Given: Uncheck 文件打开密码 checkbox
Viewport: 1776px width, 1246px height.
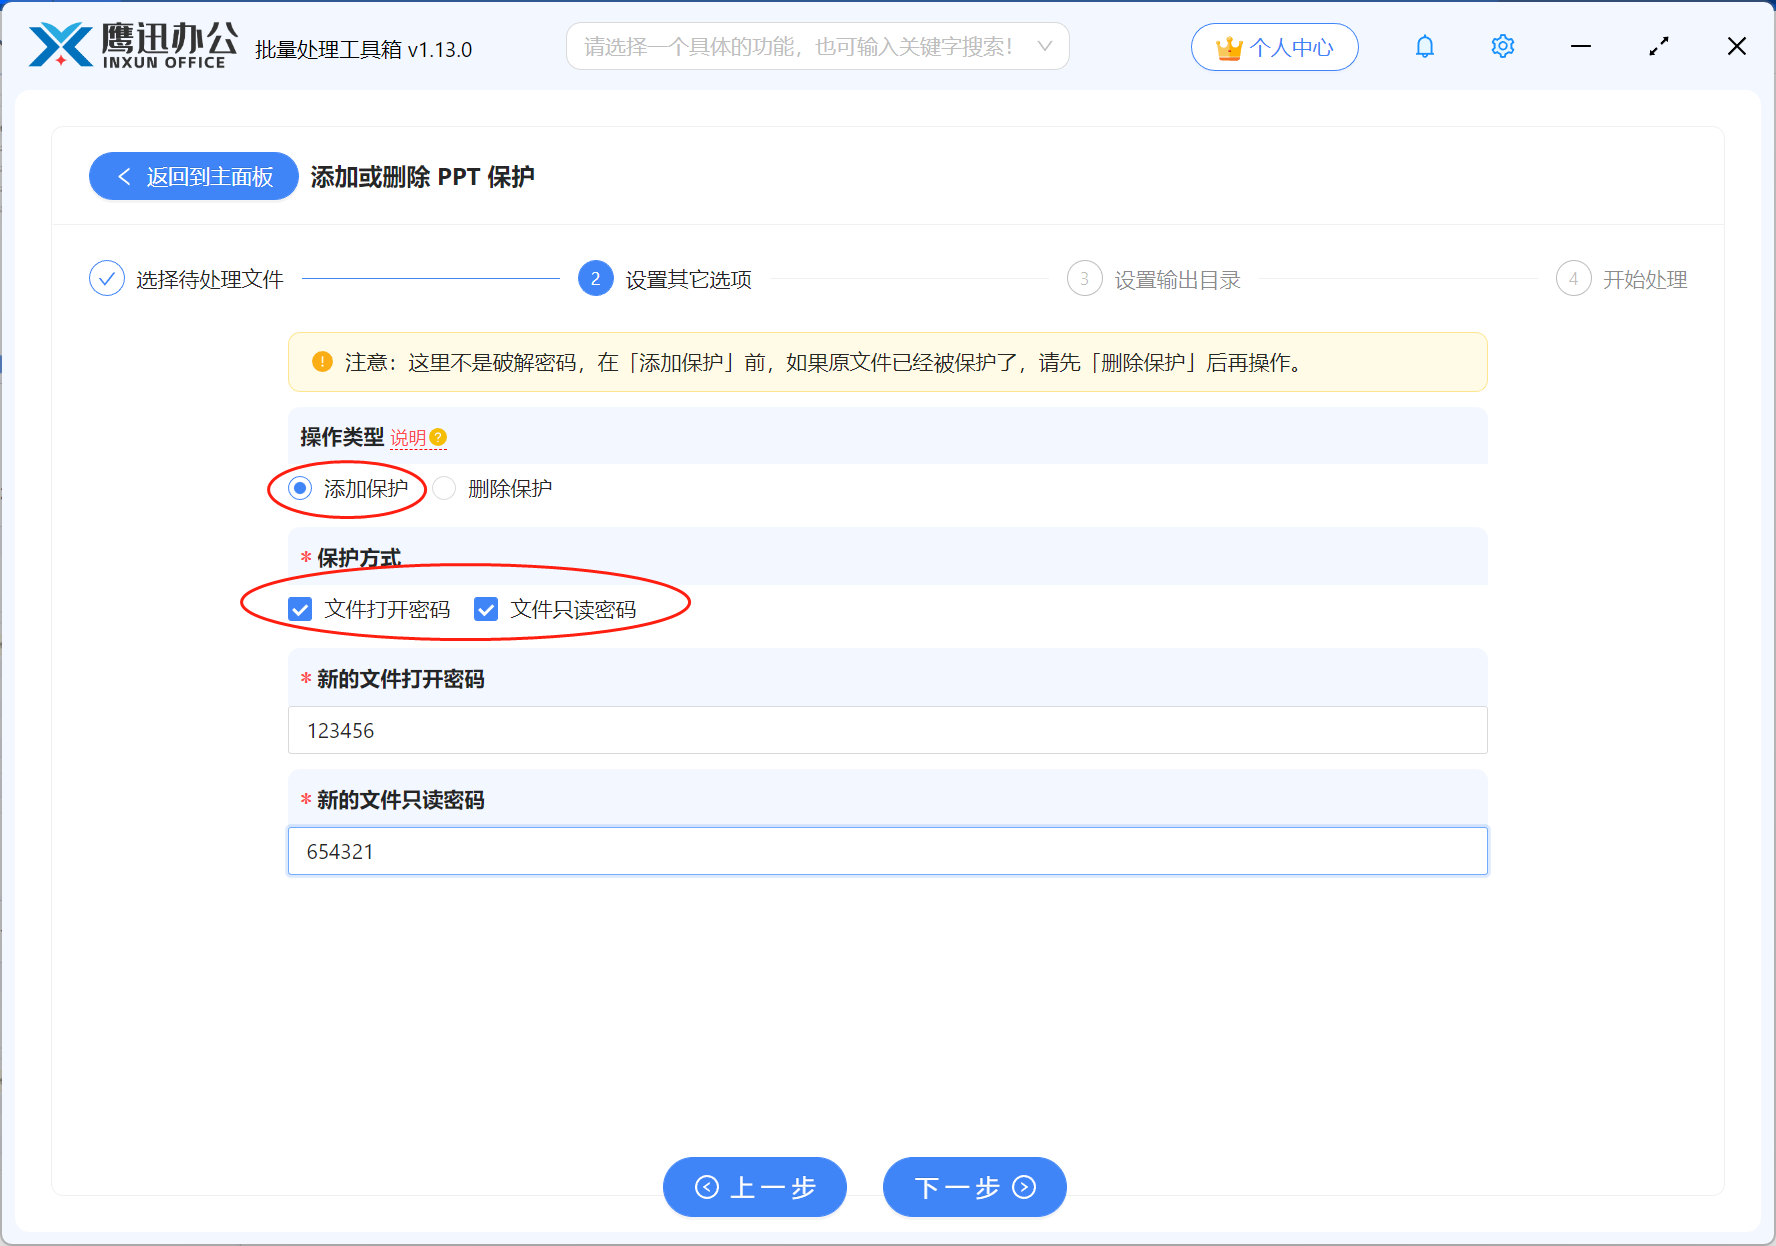Looking at the screenshot, I should 300,609.
